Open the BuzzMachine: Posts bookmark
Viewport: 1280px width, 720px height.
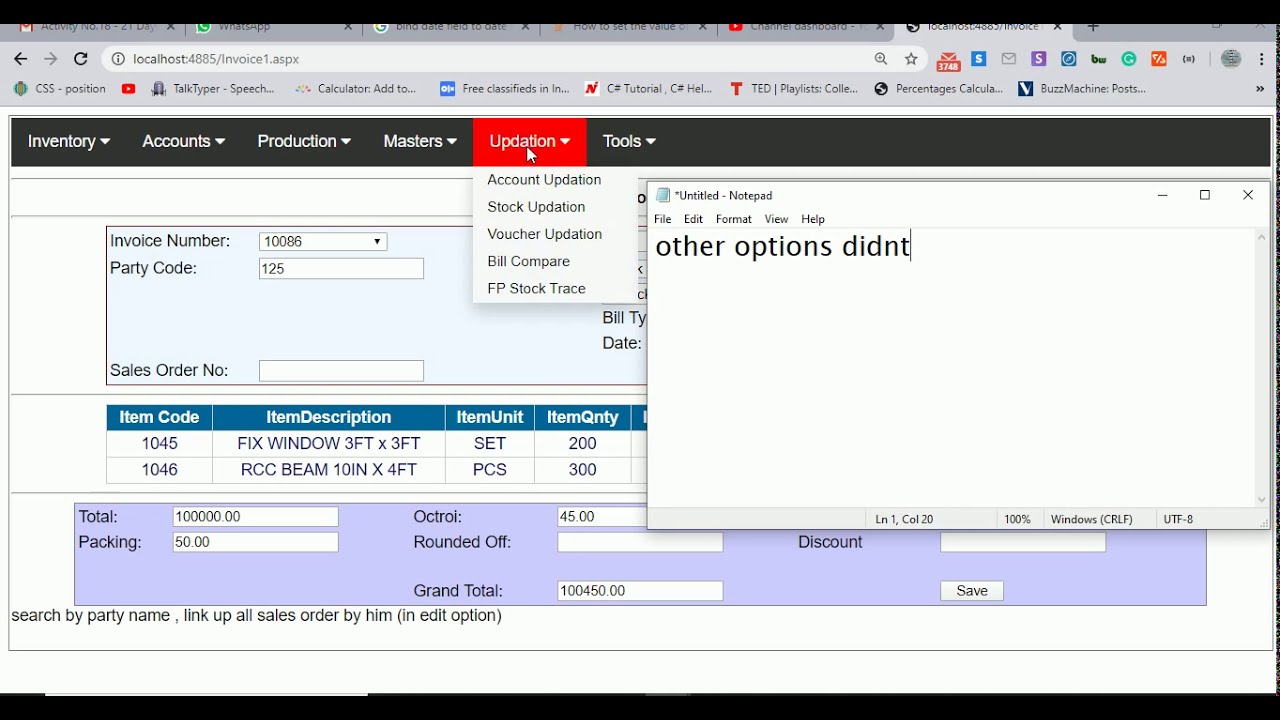[1082, 89]
